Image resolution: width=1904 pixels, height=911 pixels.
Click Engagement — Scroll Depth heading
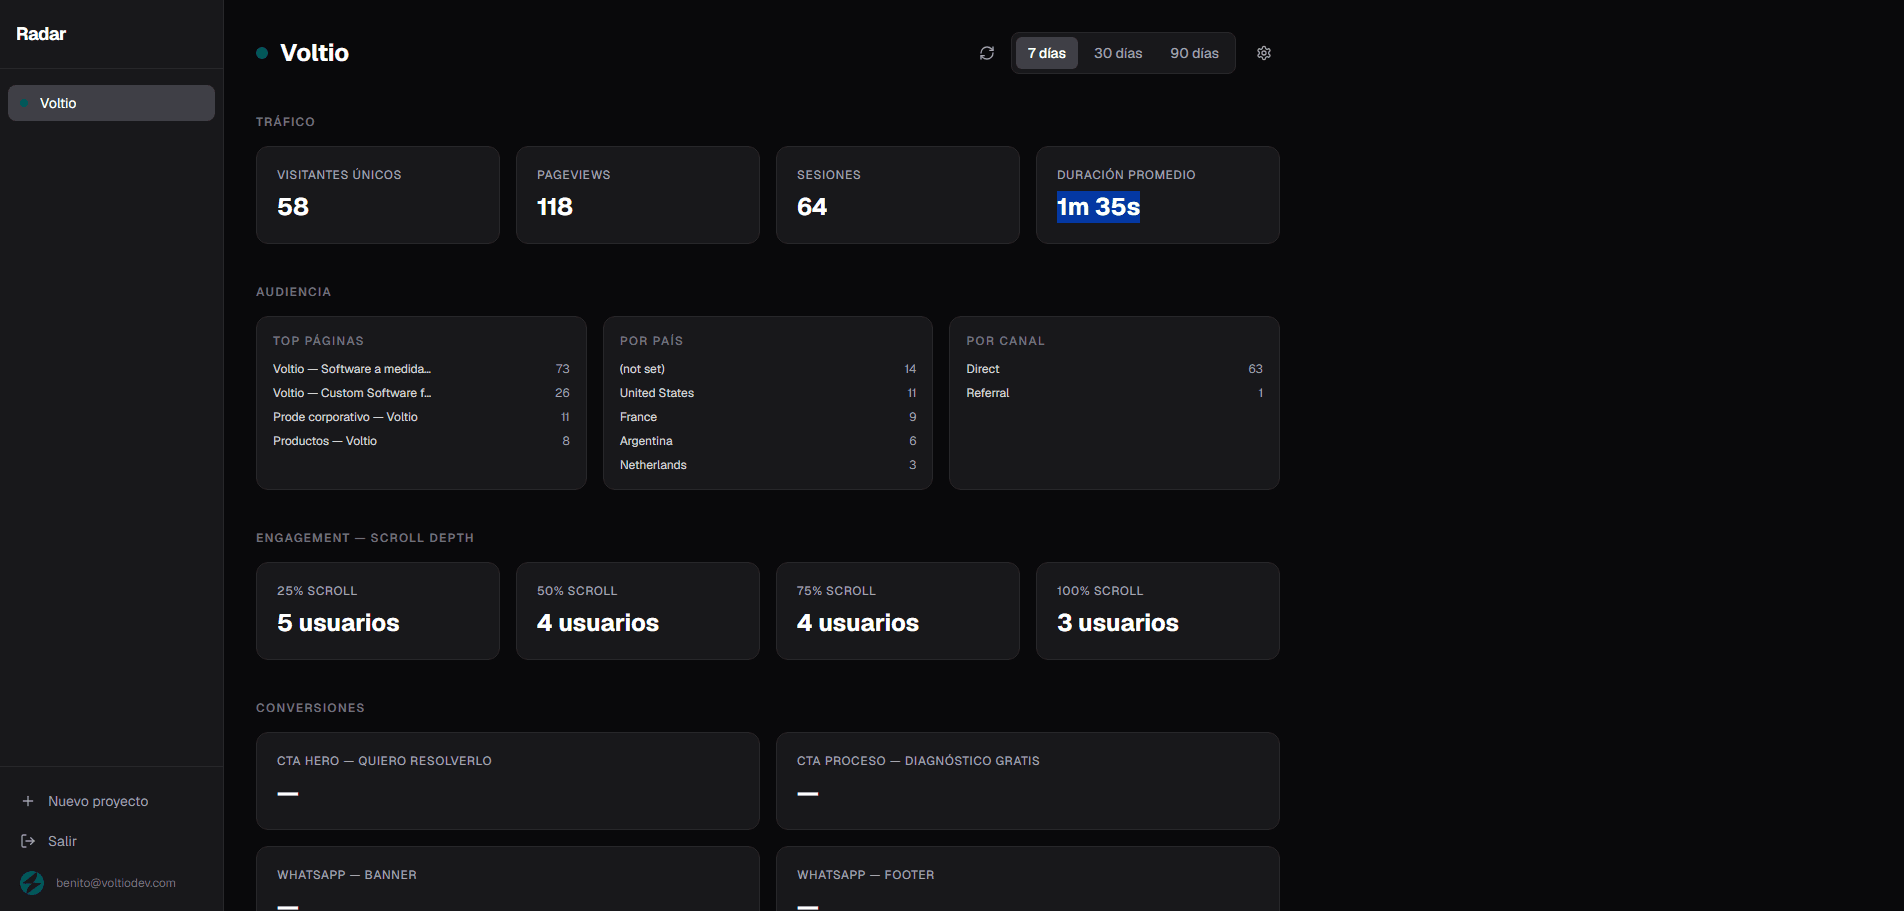tap(365, 538)
